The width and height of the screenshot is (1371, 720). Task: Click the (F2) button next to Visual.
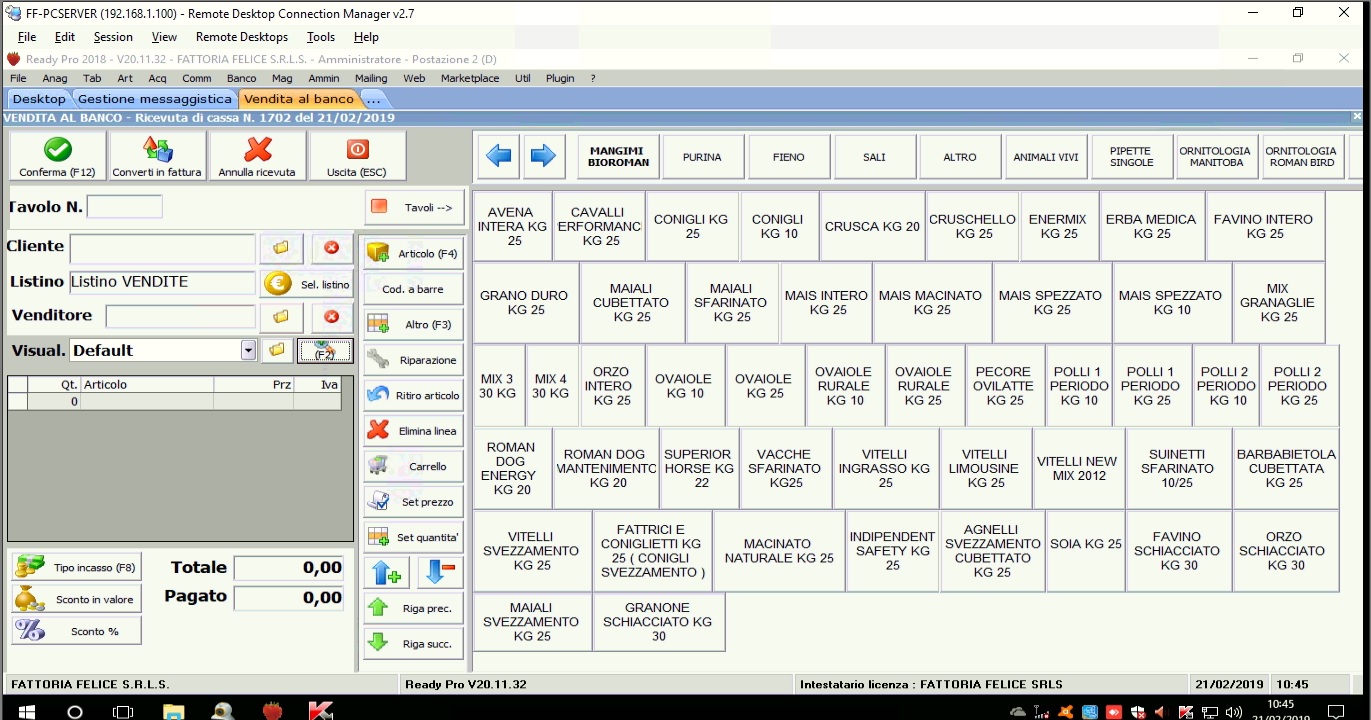pyautogui.click(x=325, y=351)
